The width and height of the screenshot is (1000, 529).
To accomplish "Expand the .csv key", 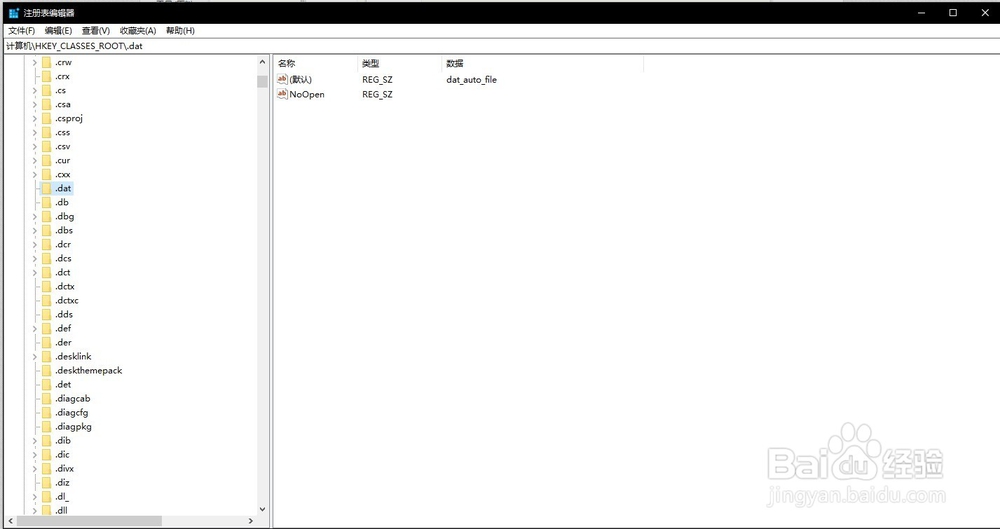I will coord(34,147).
